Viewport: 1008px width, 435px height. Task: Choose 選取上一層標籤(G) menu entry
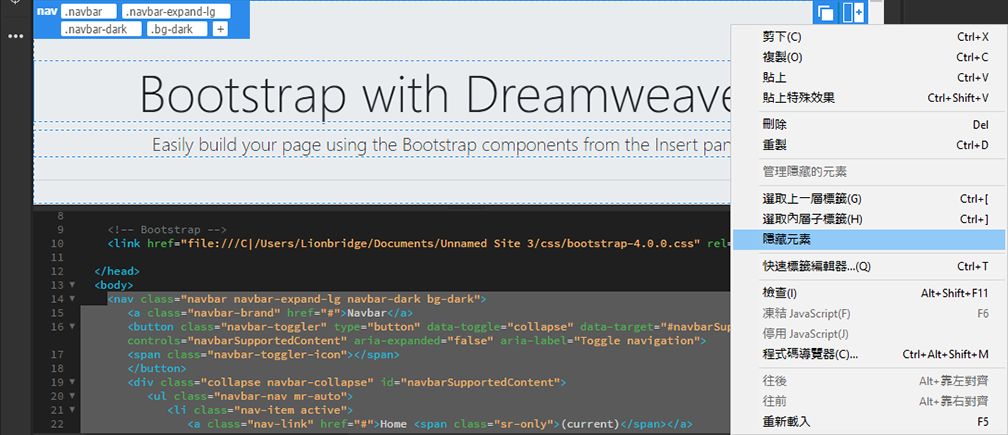click(868, 199)
